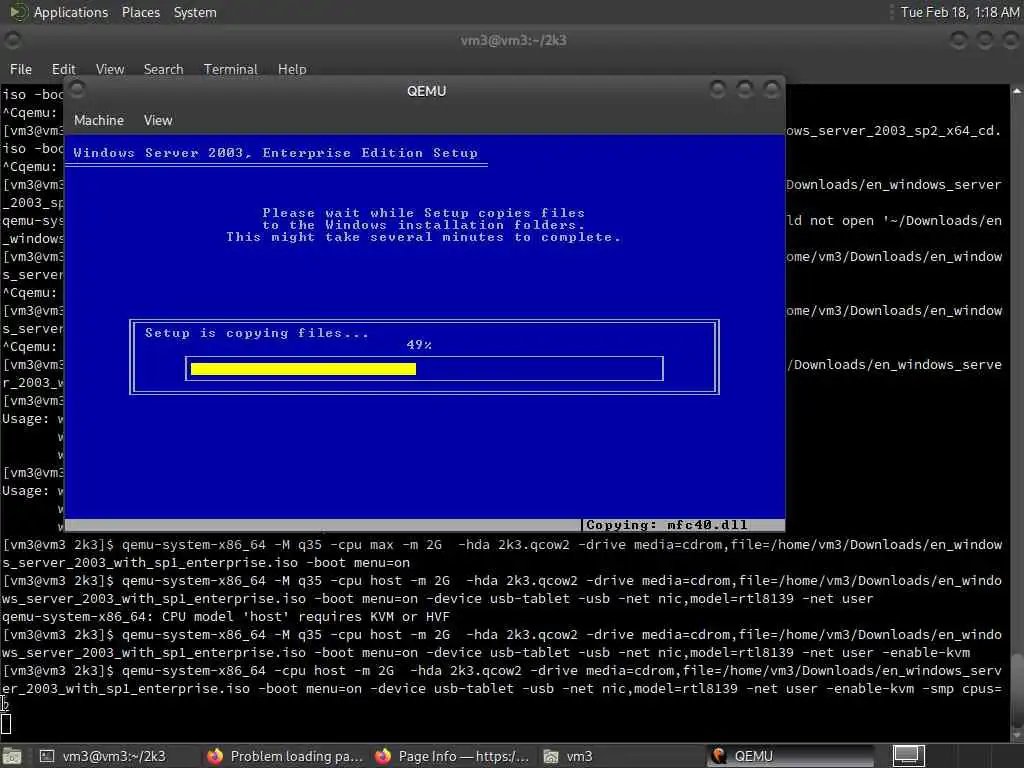Viewport: 1024px width, 768px height.
Task: Click the terminal title vm3@vm3:~/2k3
Action: click(x=513, y=40)
